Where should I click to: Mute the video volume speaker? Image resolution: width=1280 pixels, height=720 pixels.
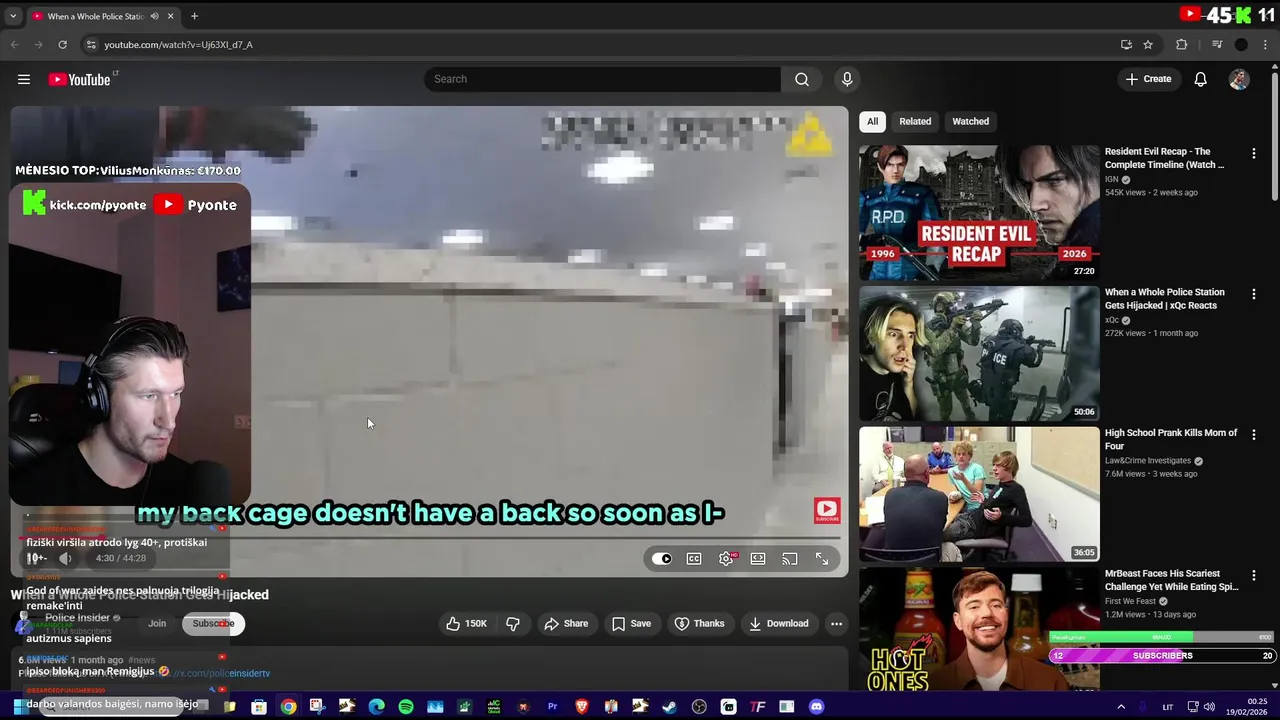point(65,558)
